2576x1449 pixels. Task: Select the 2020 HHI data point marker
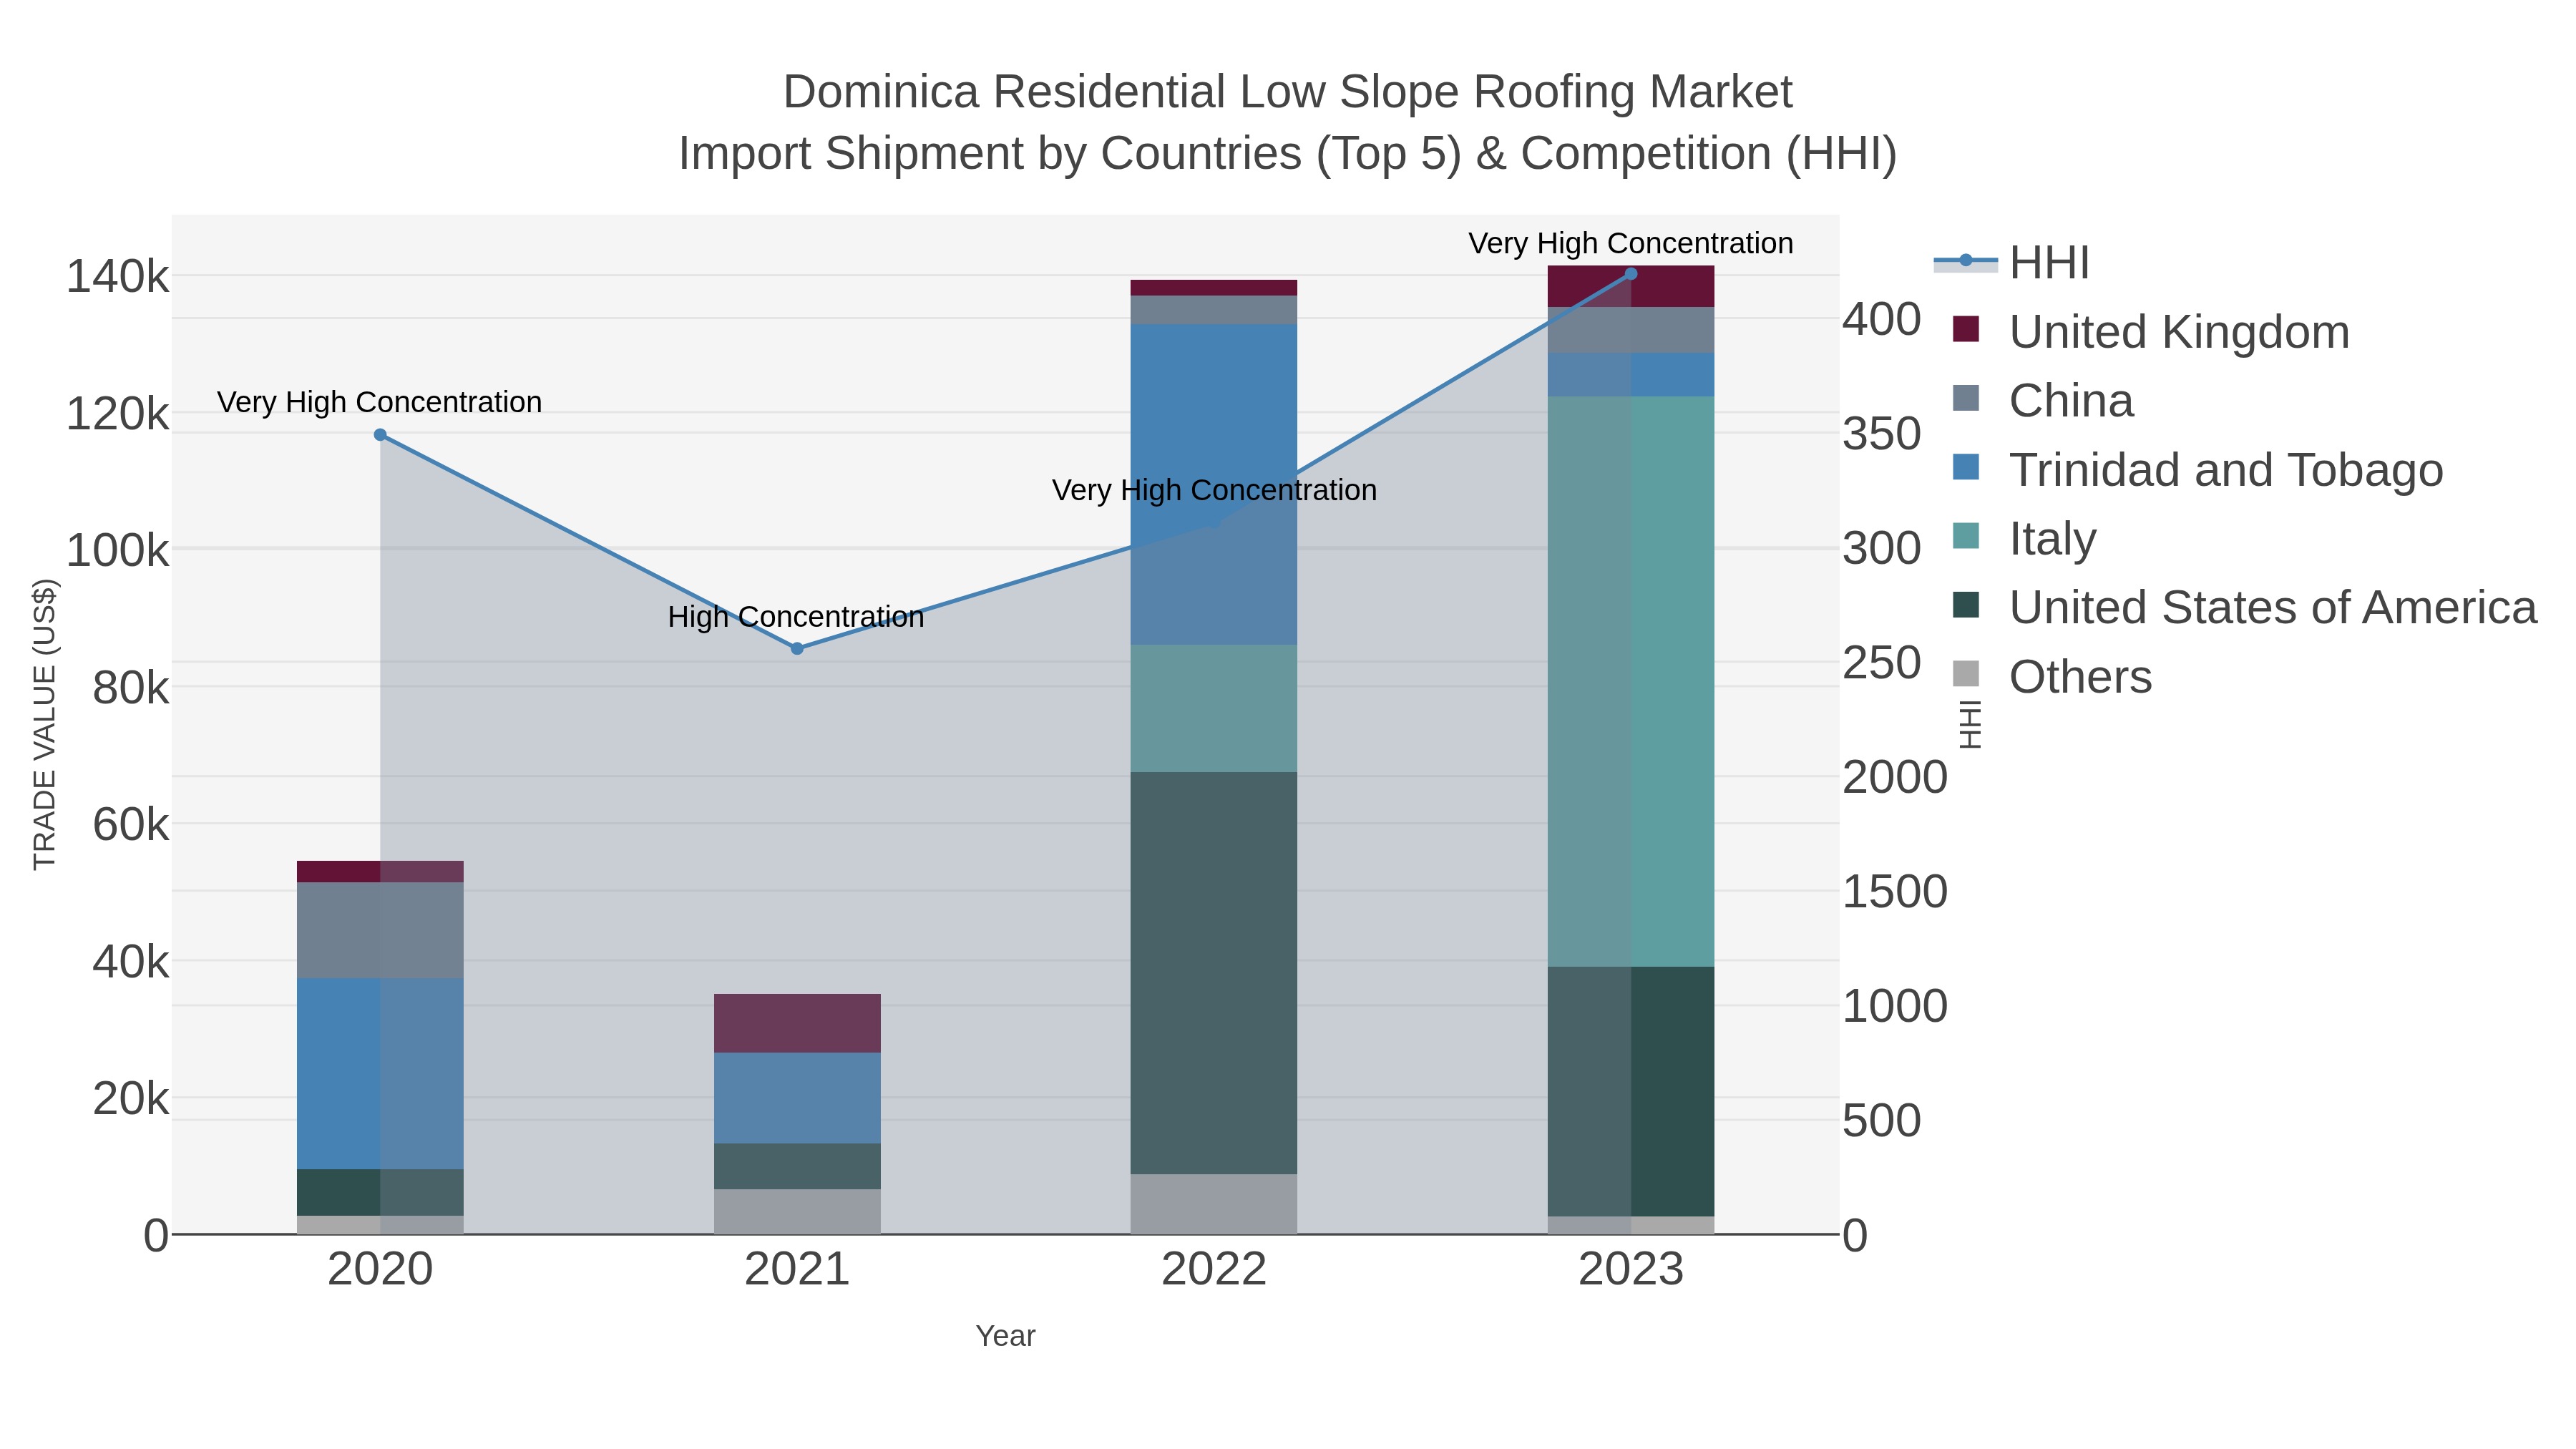pos(380,435)
